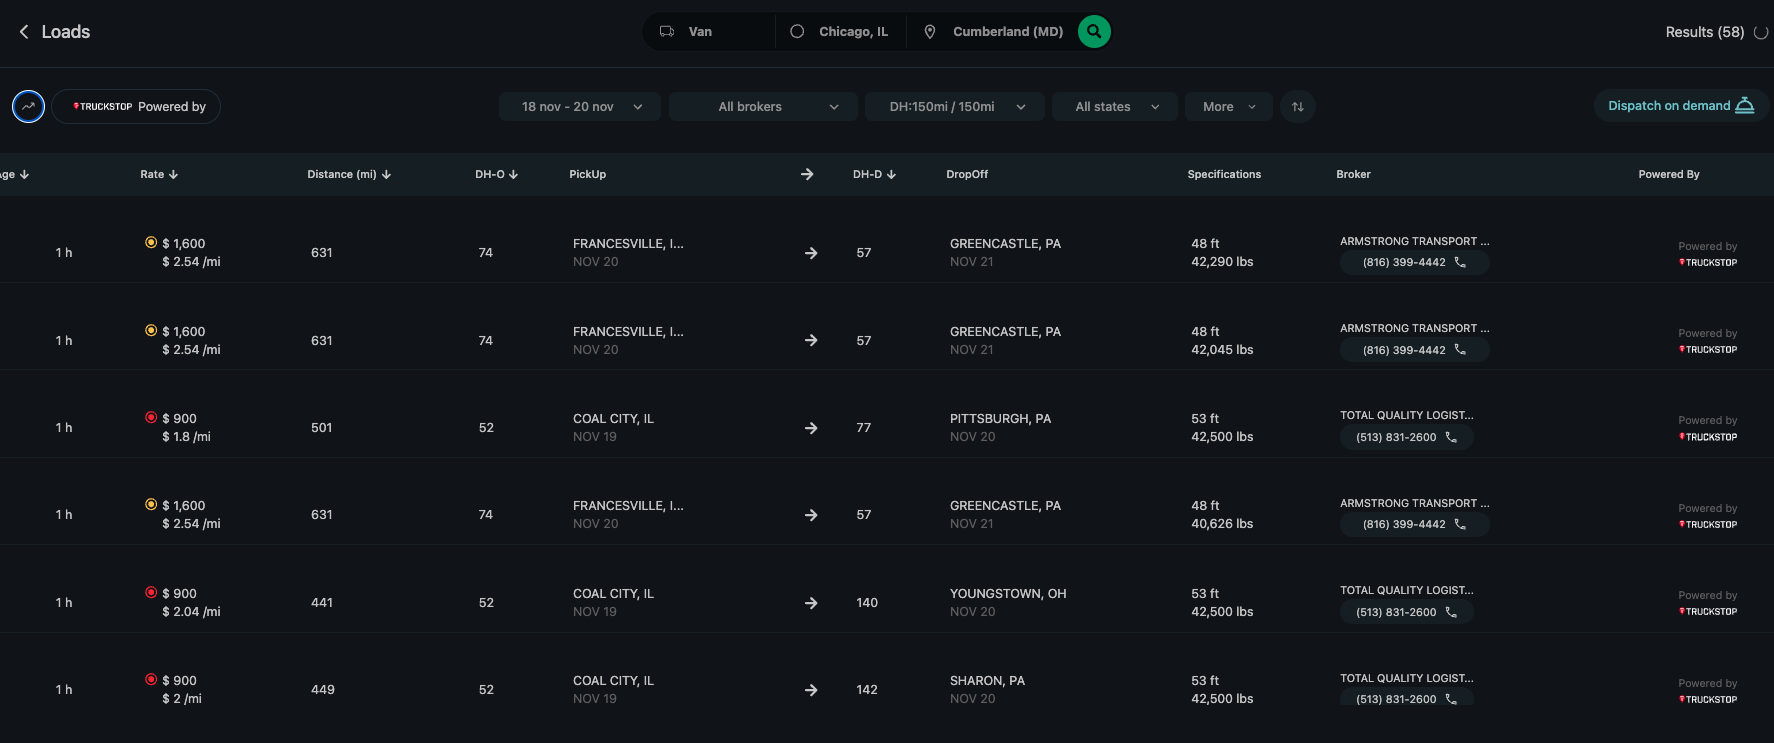Viewport: 1774px width, 743px height.
Task: Click Truckstop logo on the Sharon row
Action: pos(1708,700)
